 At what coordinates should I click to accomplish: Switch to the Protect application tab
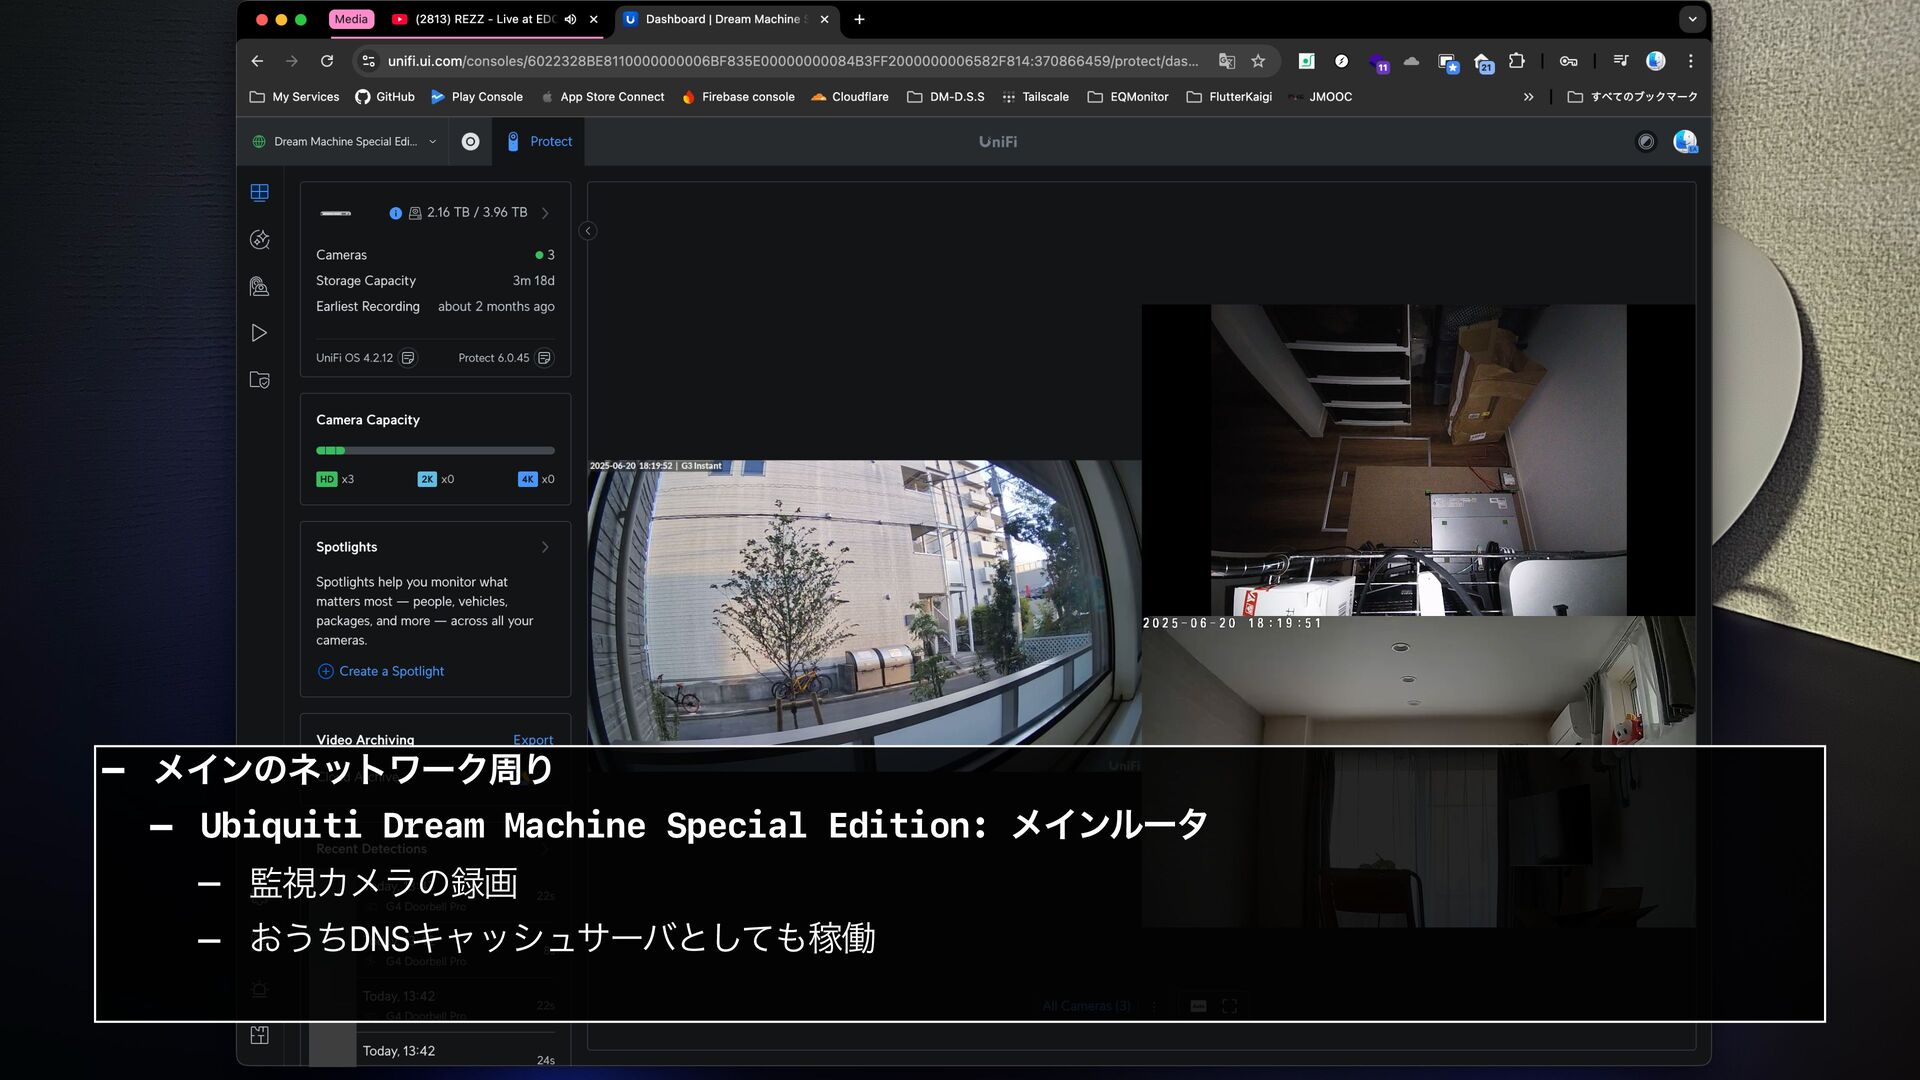click(x=539, y=142)
